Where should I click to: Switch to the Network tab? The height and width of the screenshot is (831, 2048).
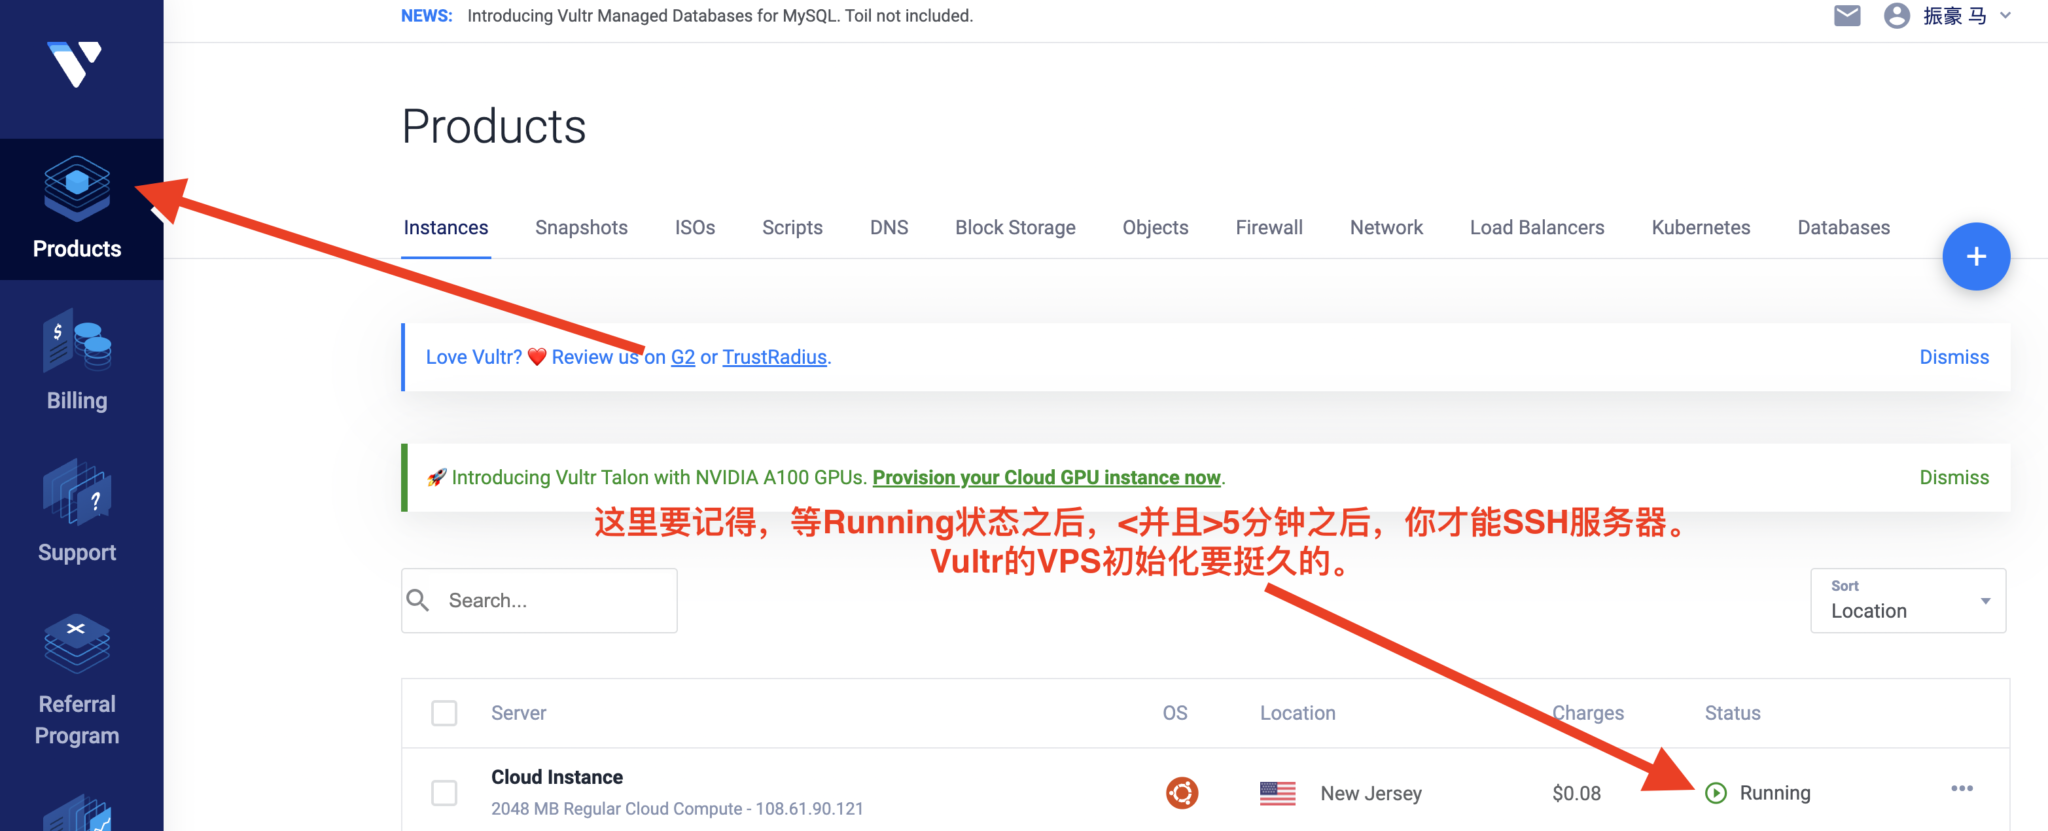coord(1386,227)
